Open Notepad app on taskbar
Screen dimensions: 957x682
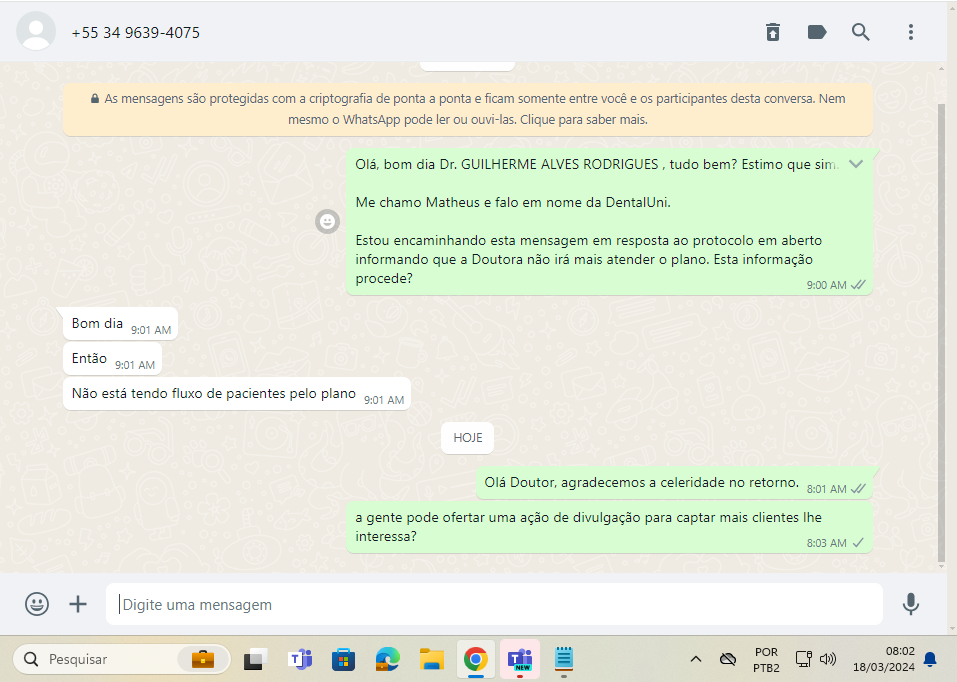point(563,659)
